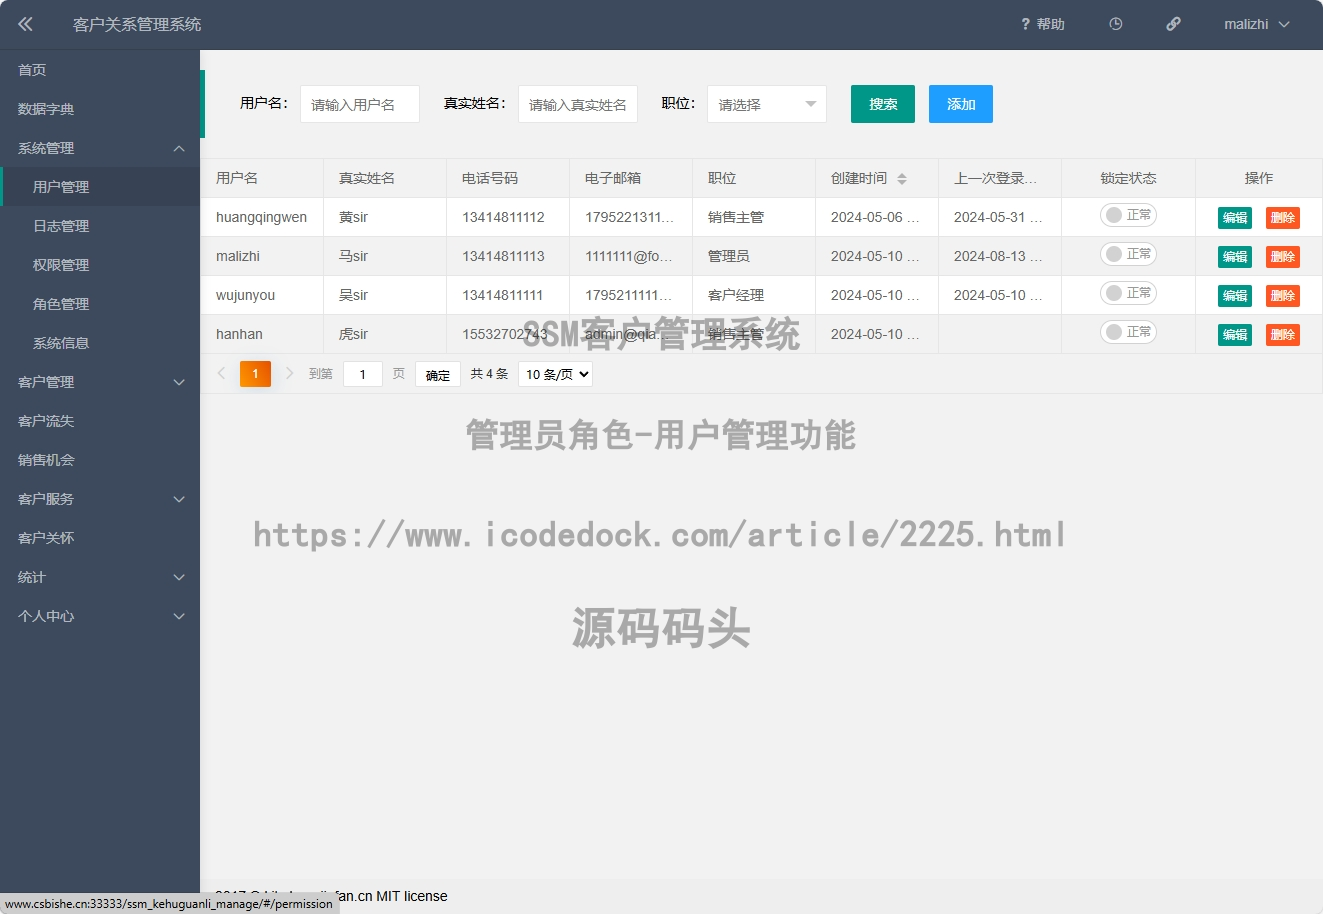Image resolution: width=1323 pixels, height=914 pixels.
Task: Click the blue 添加 button
Action: 961,104
